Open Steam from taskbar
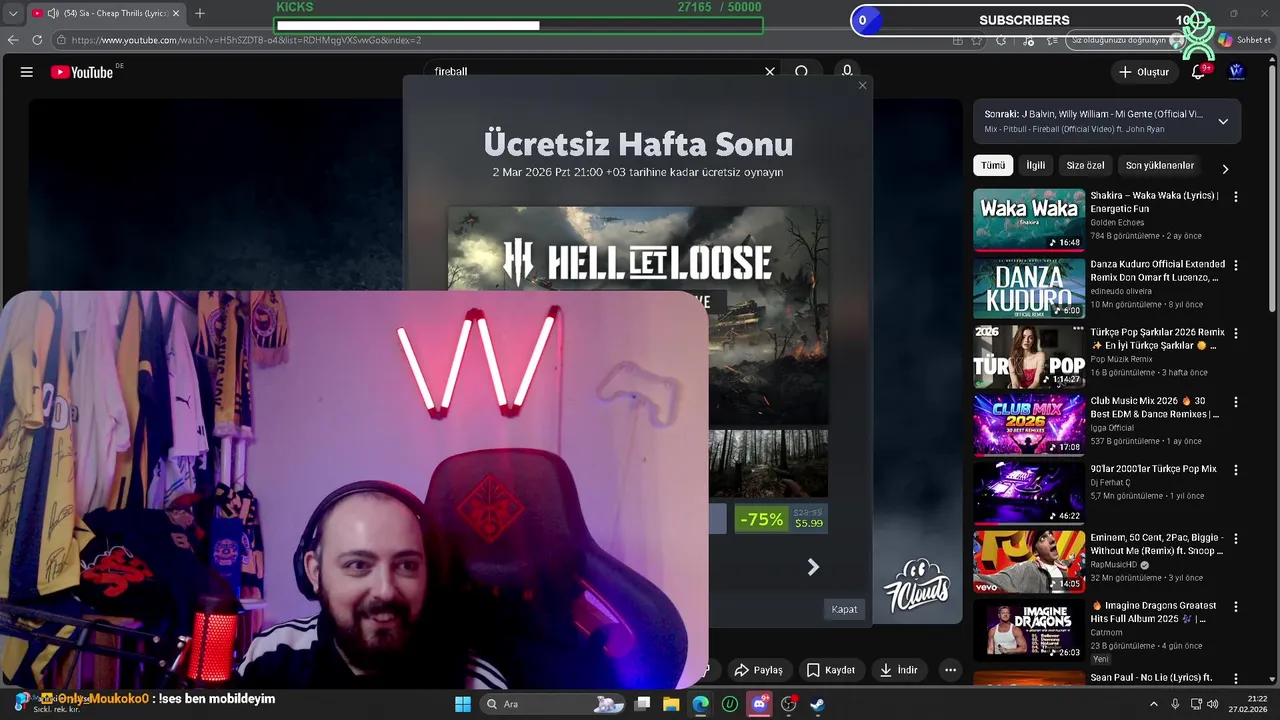This screenshot has width=1280, height=720. (x=817, y=704)
